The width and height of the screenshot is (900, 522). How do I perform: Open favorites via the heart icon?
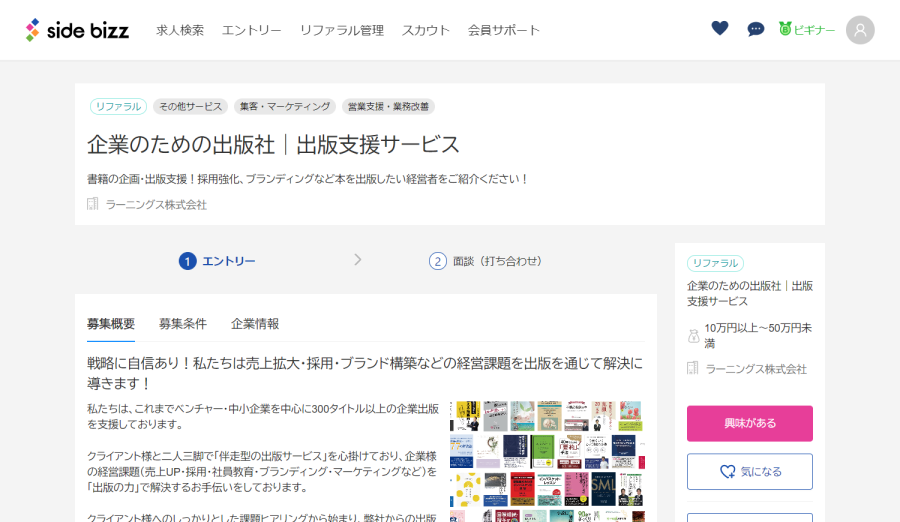point(720,28)
